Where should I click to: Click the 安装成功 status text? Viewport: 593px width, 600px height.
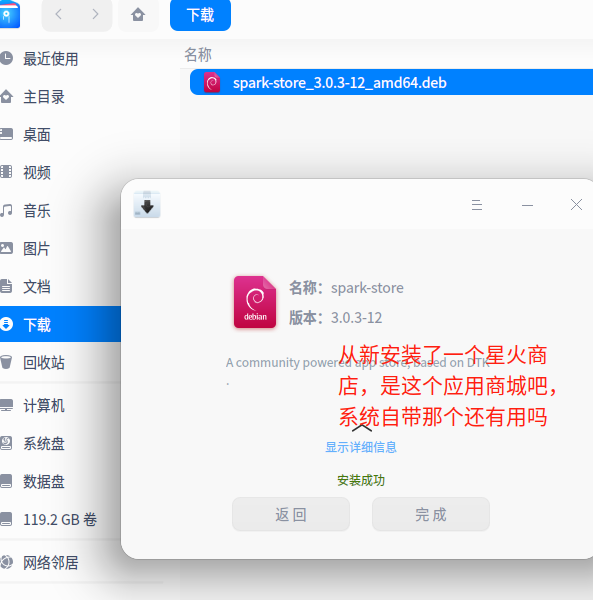click(361, 480)
